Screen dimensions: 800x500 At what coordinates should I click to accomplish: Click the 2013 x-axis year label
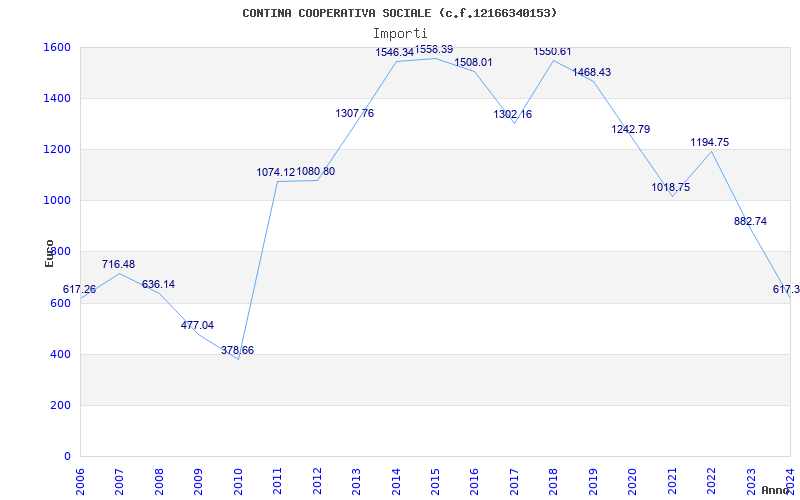pos(356,482)
